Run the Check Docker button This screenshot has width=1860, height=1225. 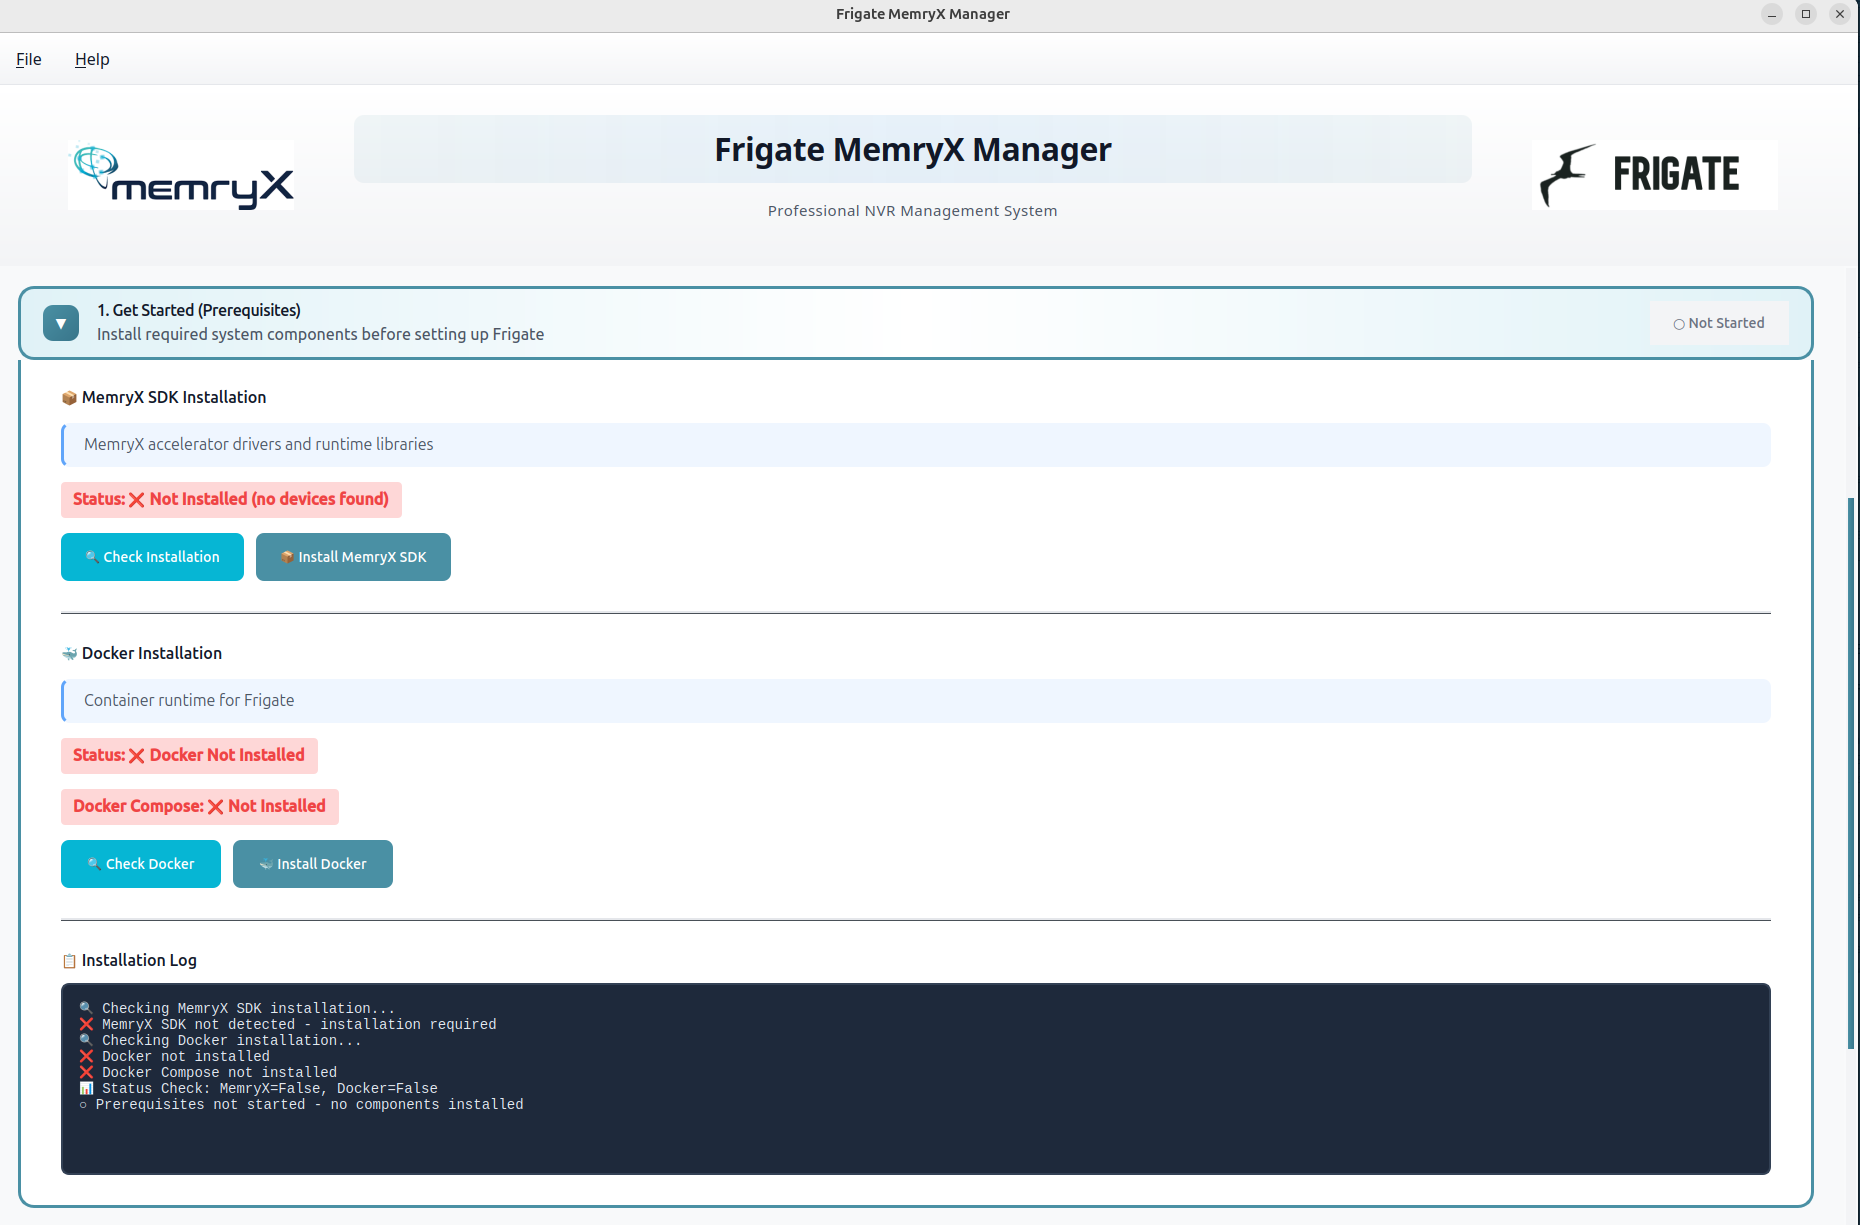coord(141,864)
